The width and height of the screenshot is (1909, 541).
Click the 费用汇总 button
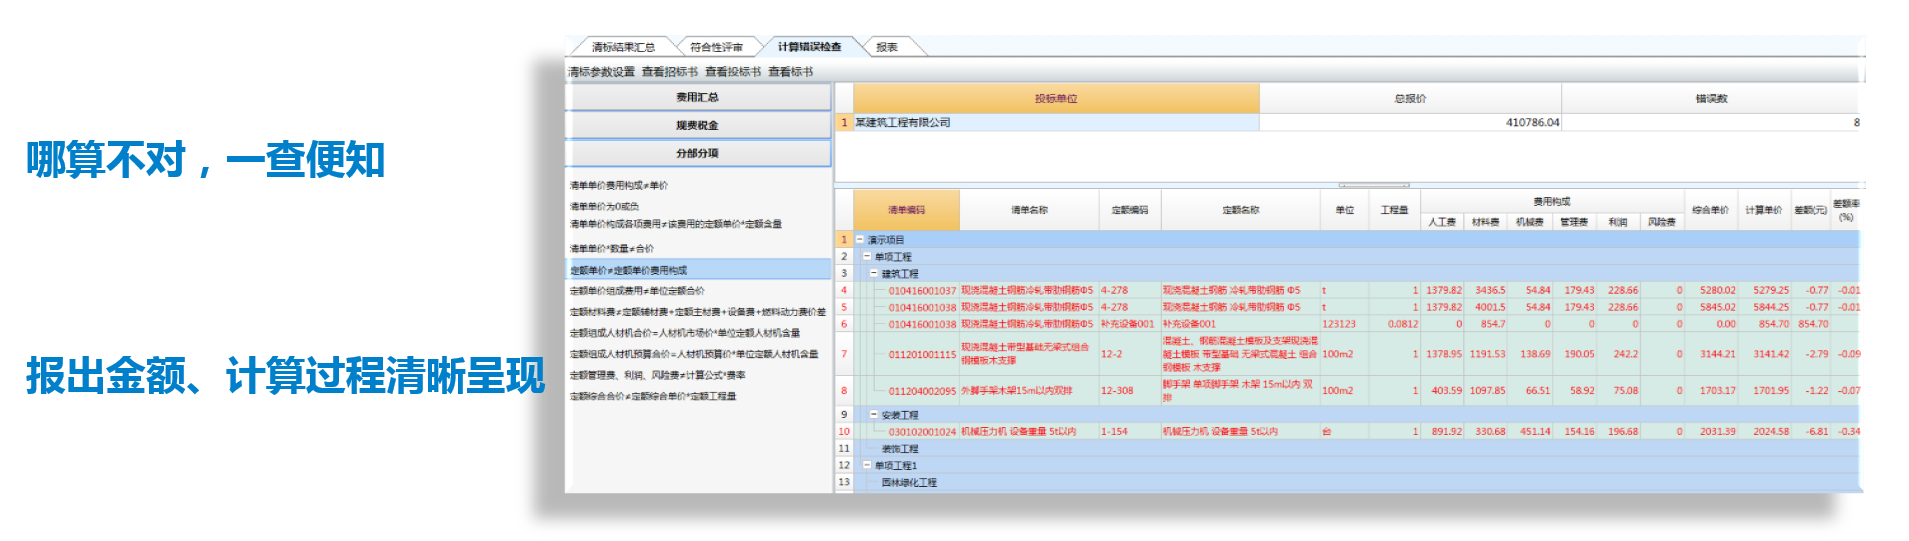click(697, 97)
